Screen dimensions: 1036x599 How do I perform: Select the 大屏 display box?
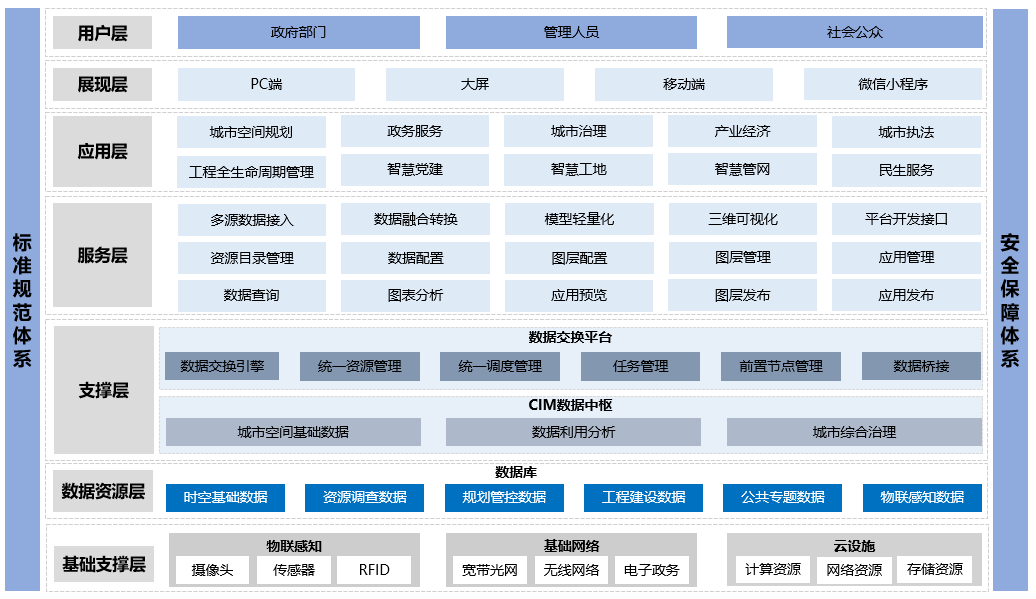(x=474, y=84)
